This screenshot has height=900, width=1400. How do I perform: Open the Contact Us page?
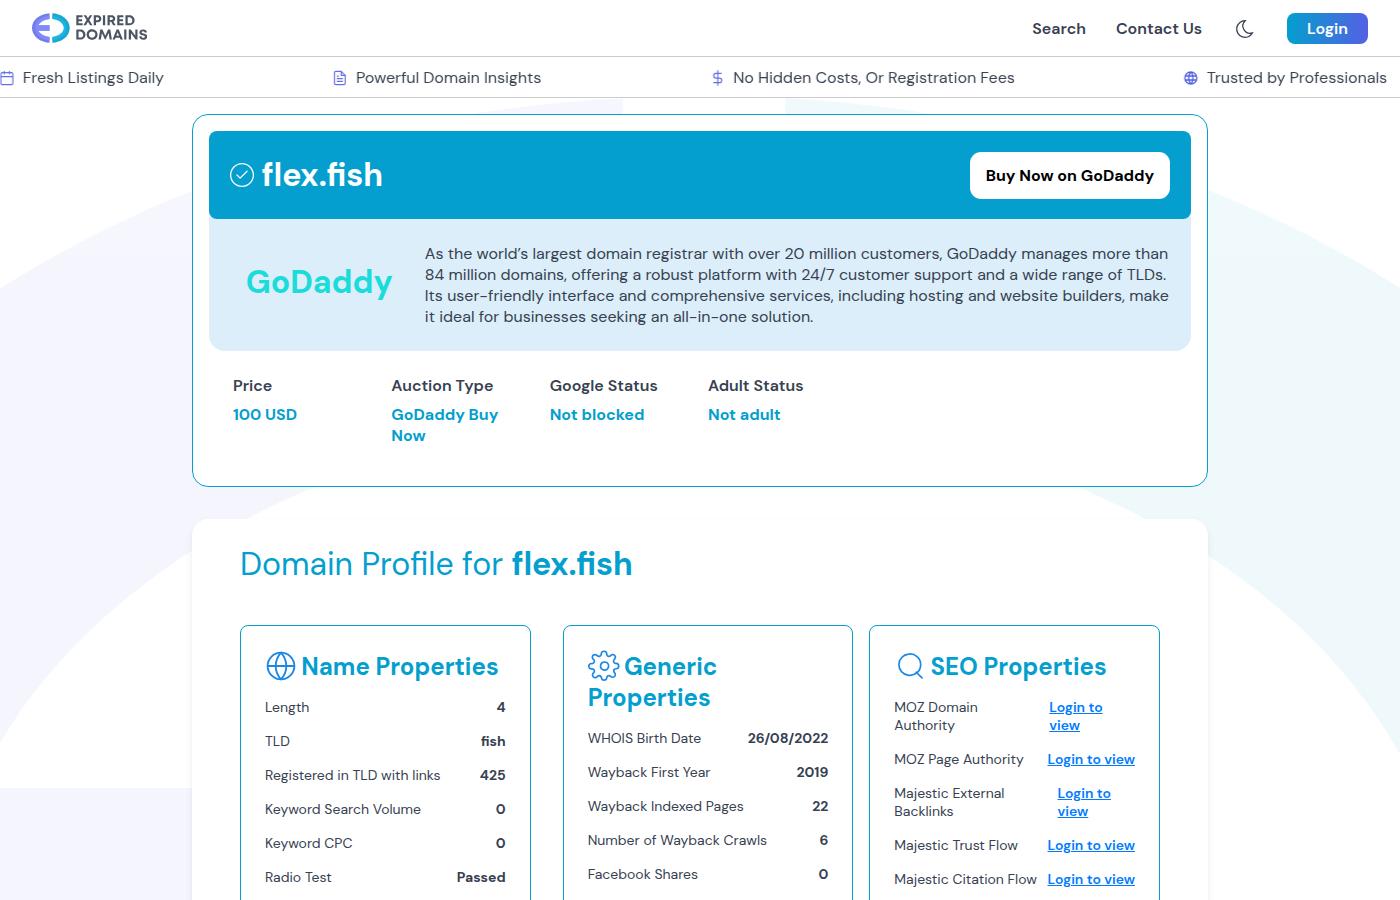[1159, 29]
